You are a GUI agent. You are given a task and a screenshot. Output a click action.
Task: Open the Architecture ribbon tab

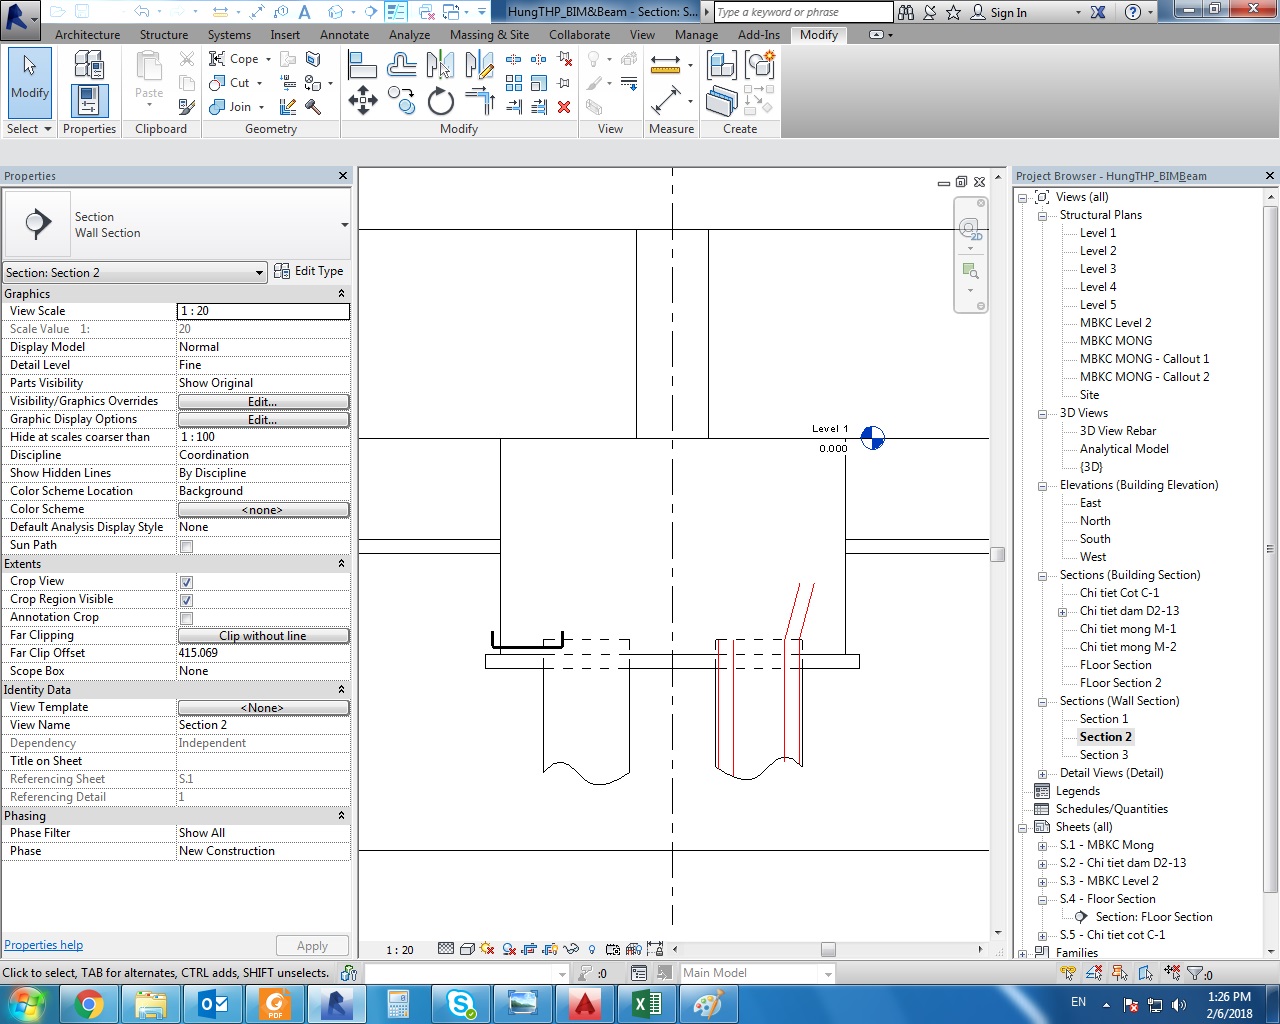pos(87,34)
